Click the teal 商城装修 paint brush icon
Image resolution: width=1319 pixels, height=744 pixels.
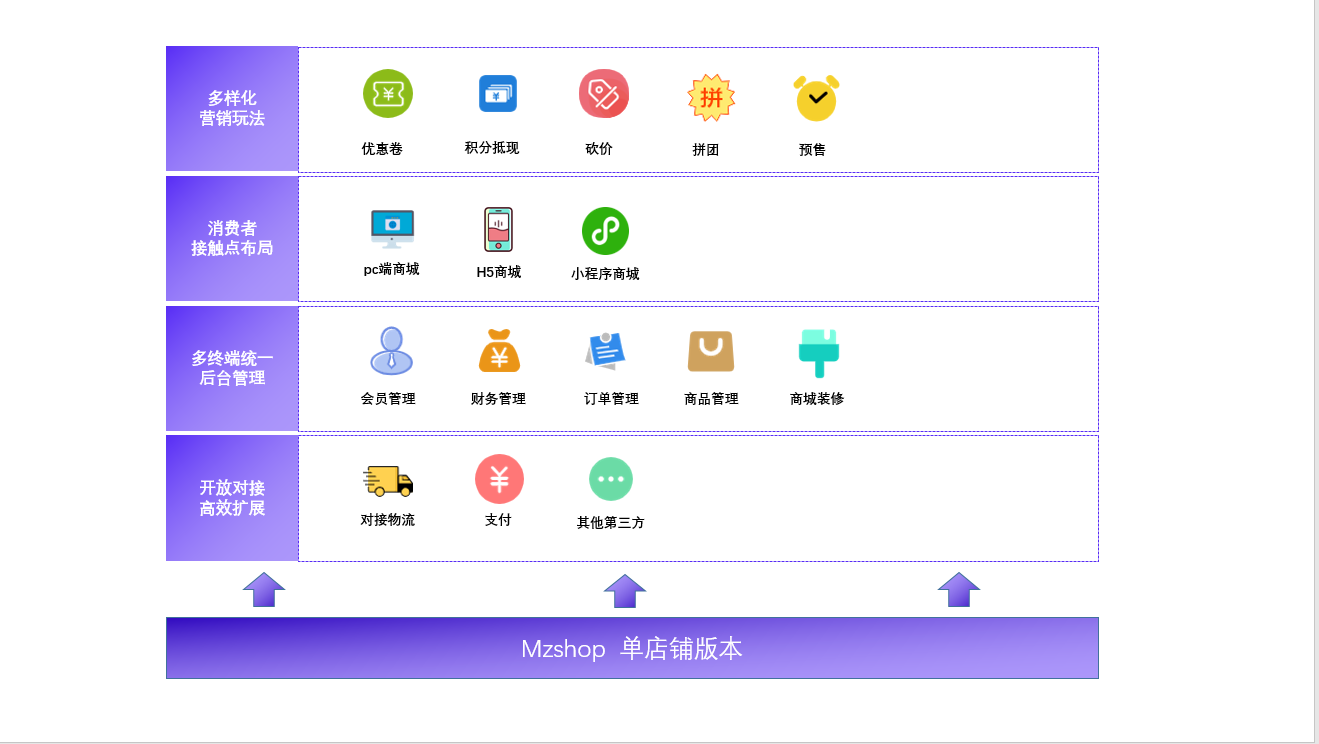click(x=819, y=353)
